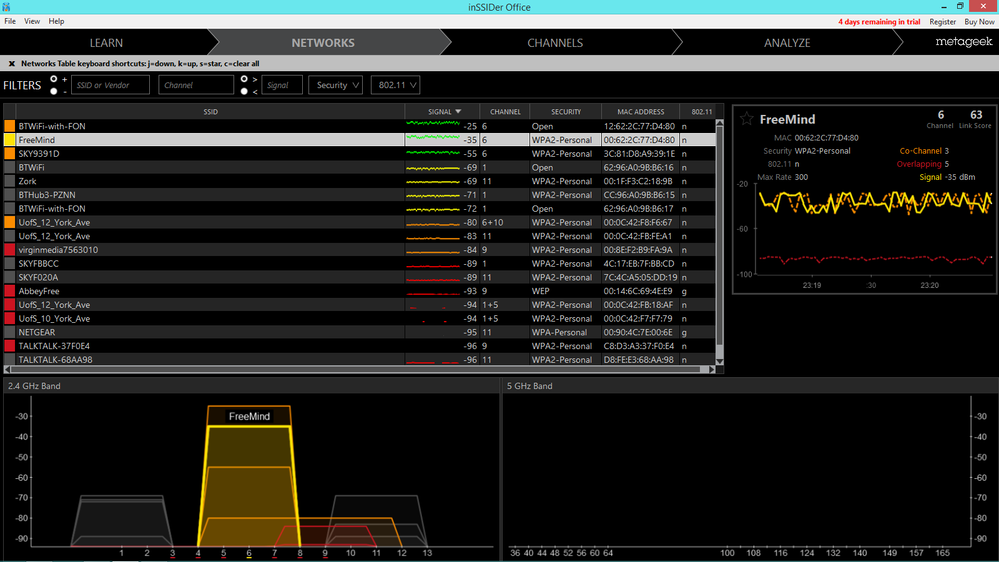
Task: Click the FreeMind label in 2.4 GHz graph
Action: 249,416
